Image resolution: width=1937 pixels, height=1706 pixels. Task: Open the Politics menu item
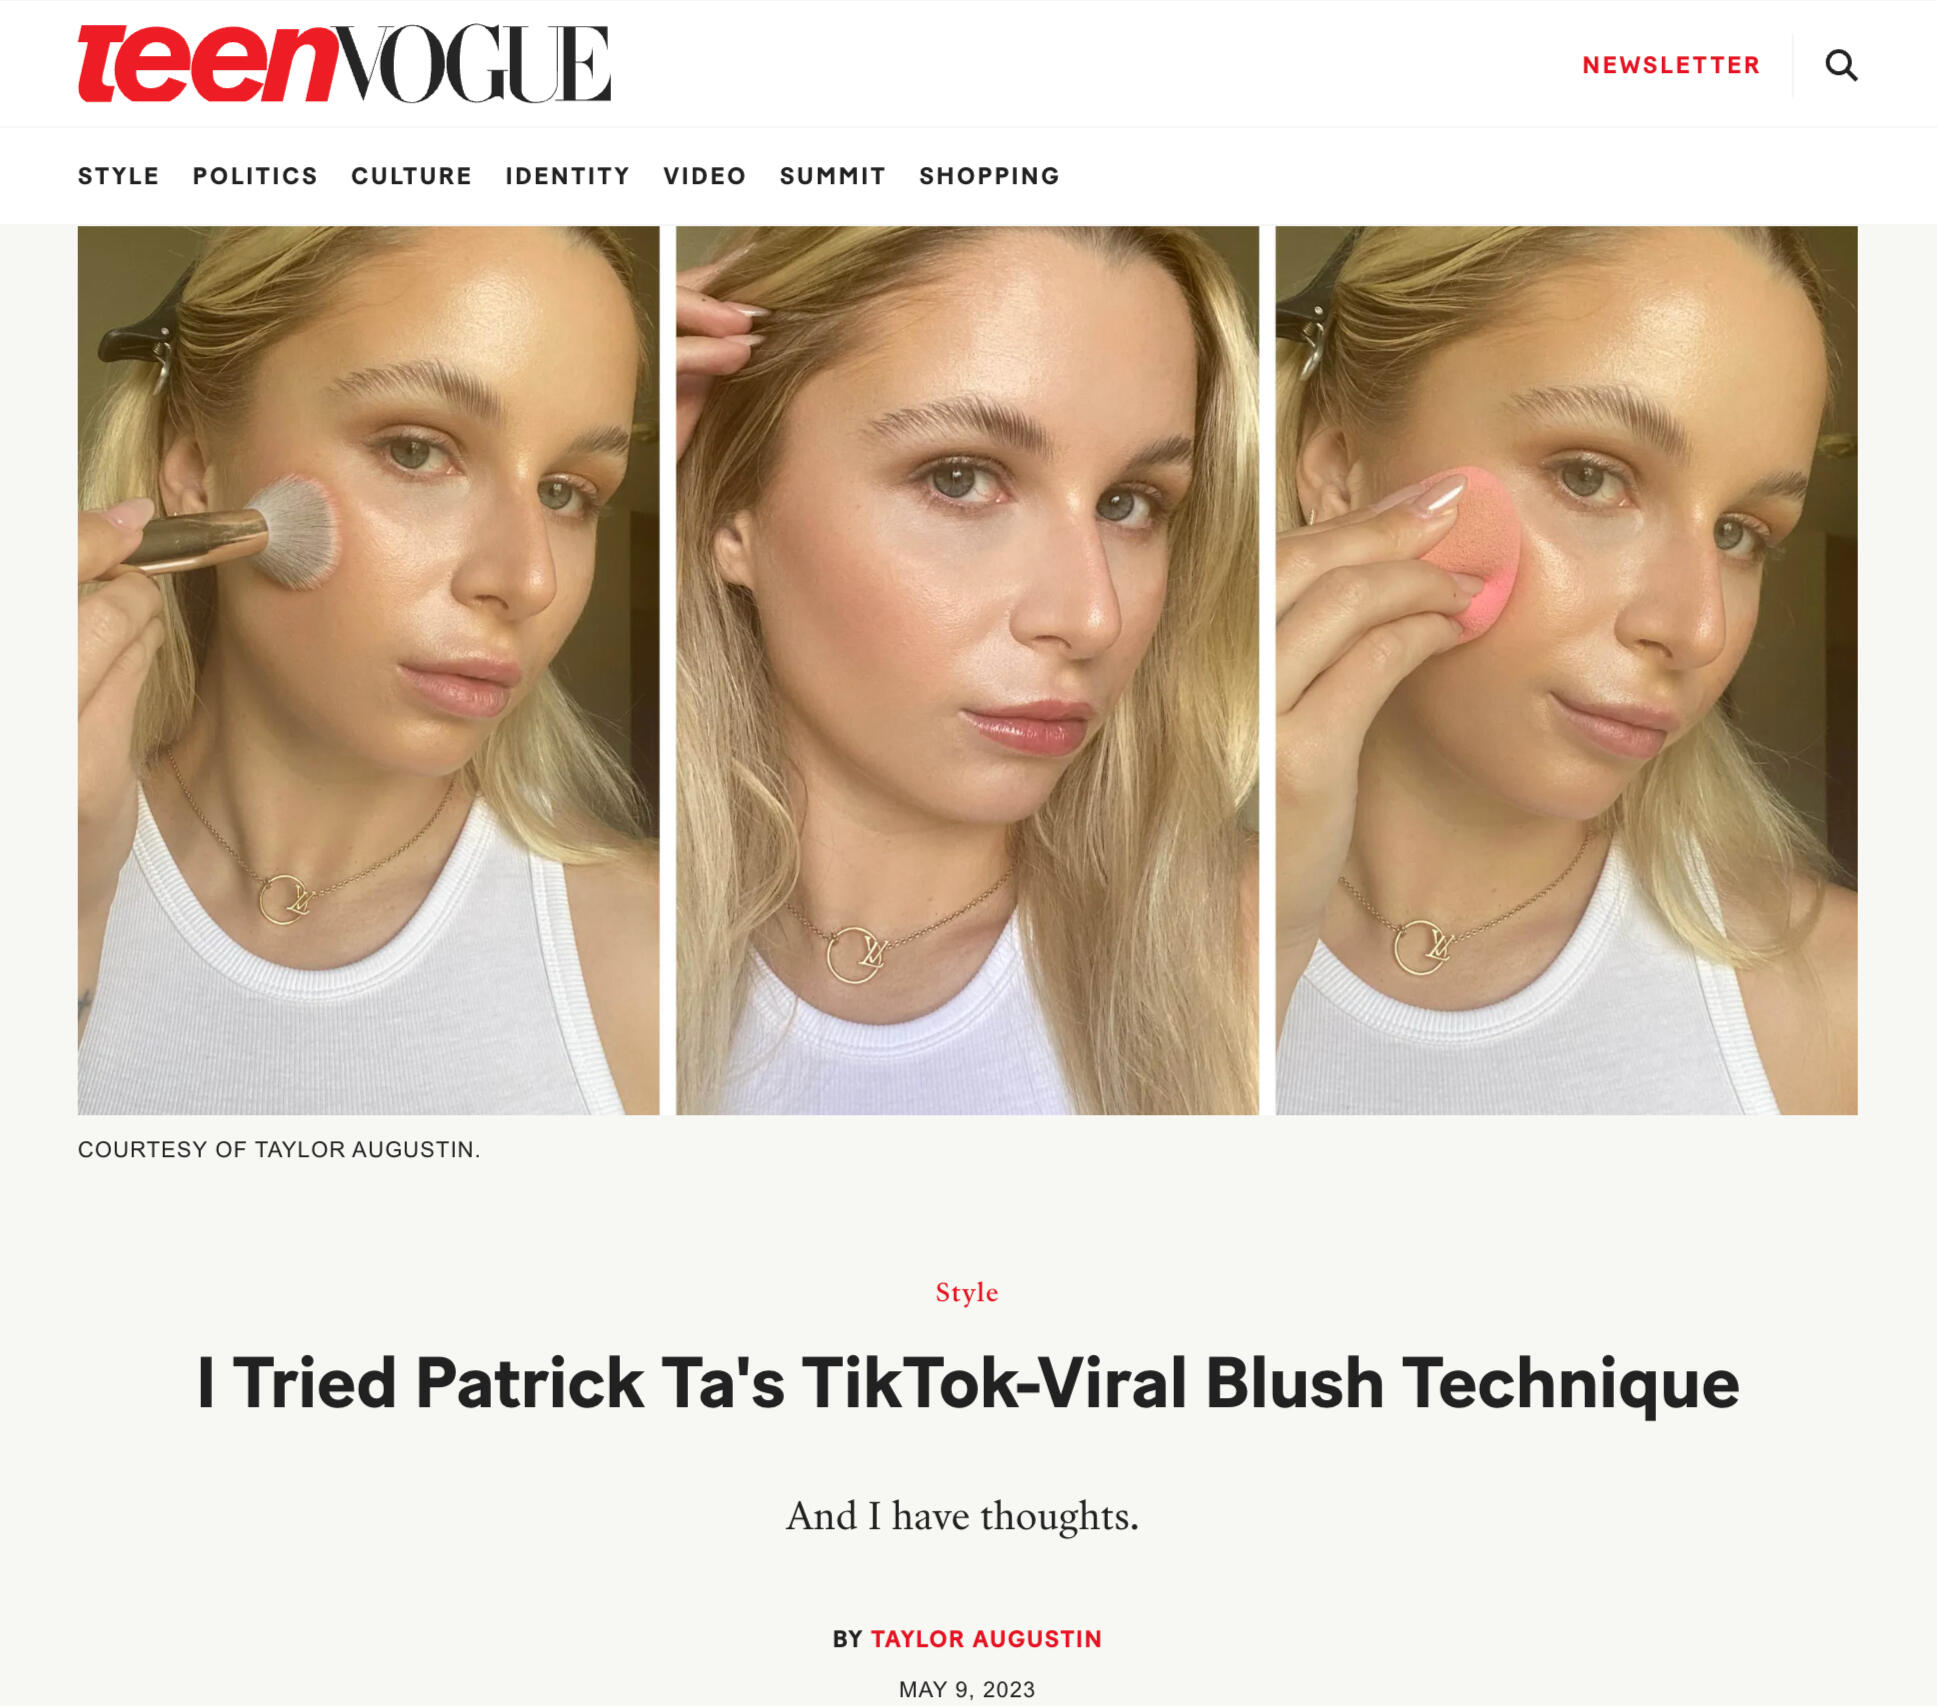click(255, 176)
